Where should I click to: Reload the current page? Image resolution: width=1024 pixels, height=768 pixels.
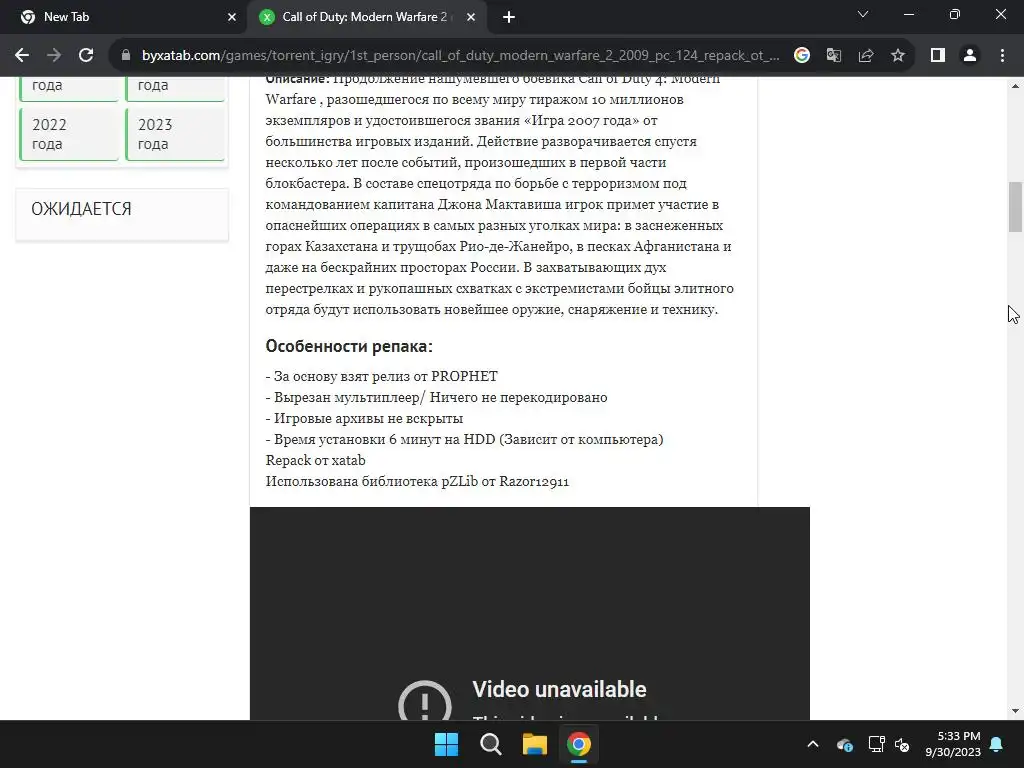(86, 56)
